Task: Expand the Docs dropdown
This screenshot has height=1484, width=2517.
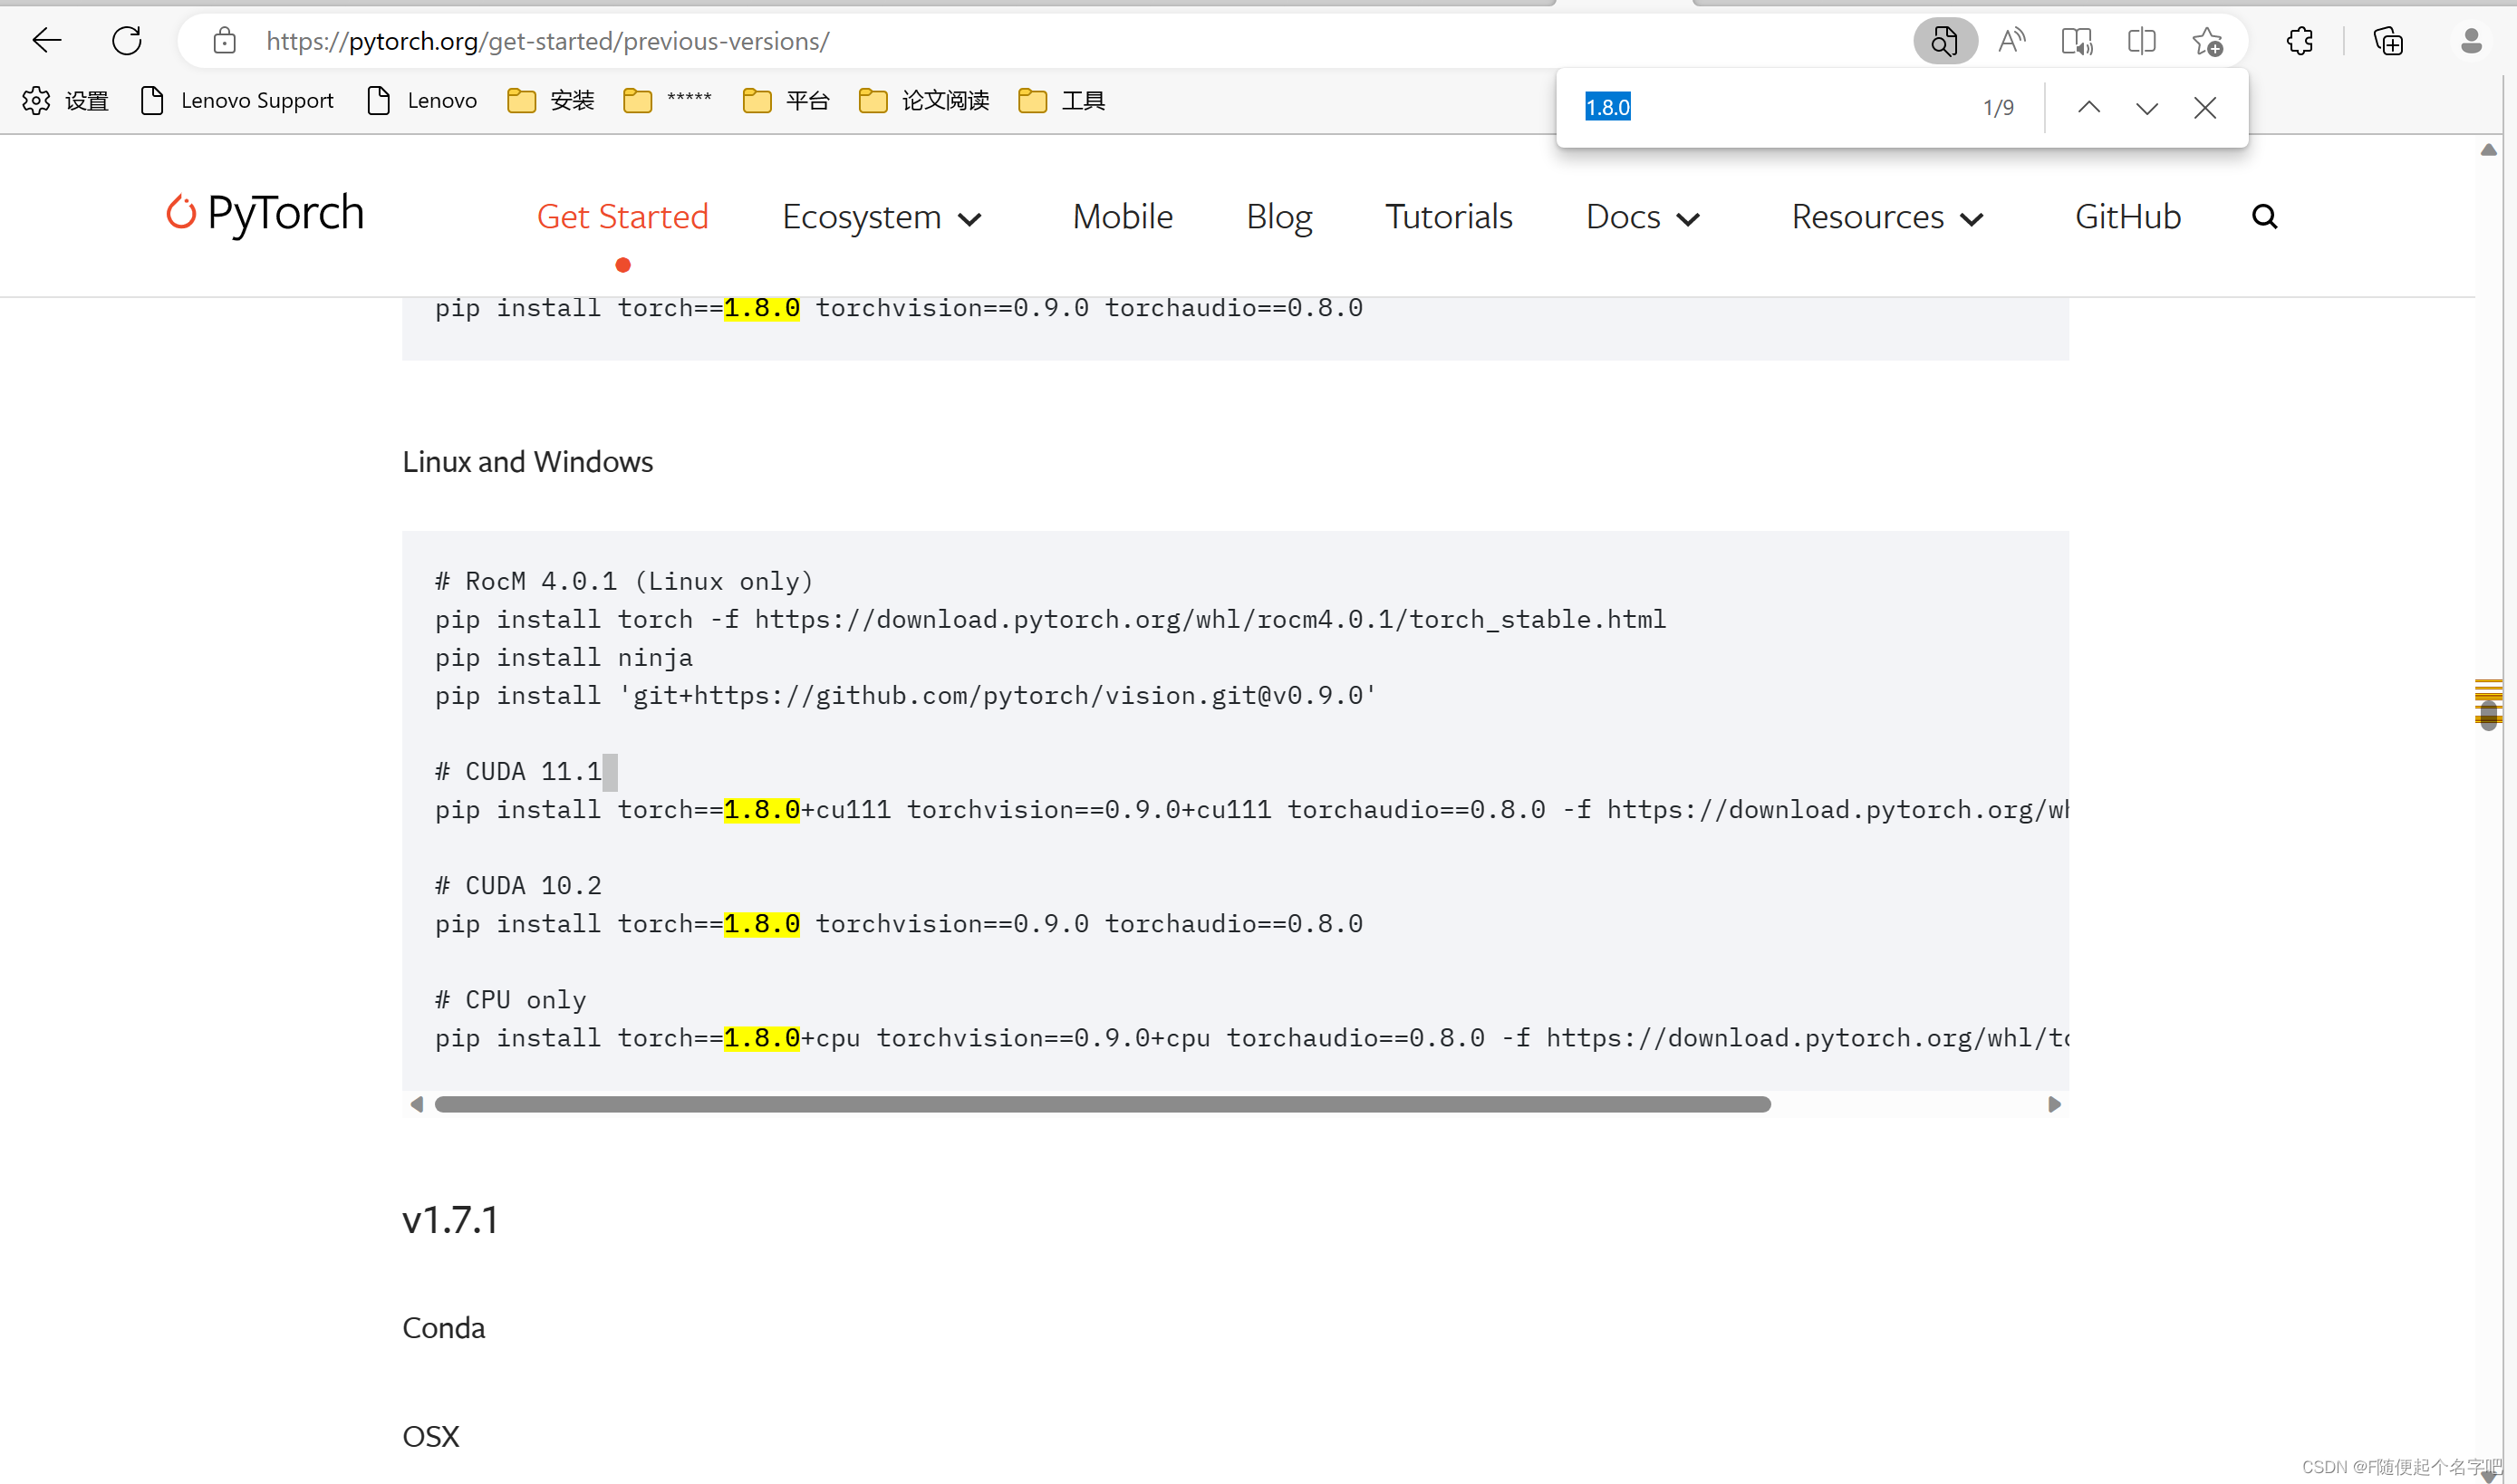Action: coord(1642,217)
